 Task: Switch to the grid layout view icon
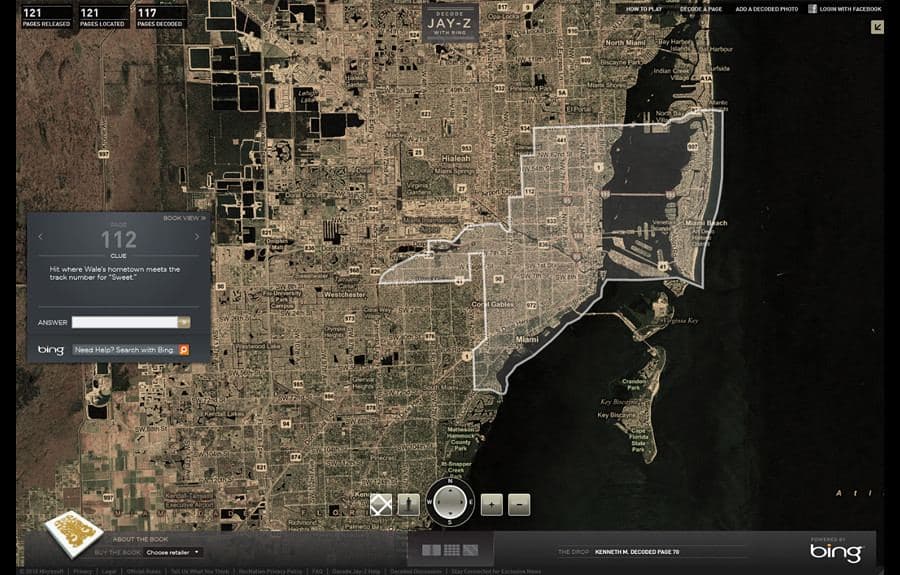451,550
